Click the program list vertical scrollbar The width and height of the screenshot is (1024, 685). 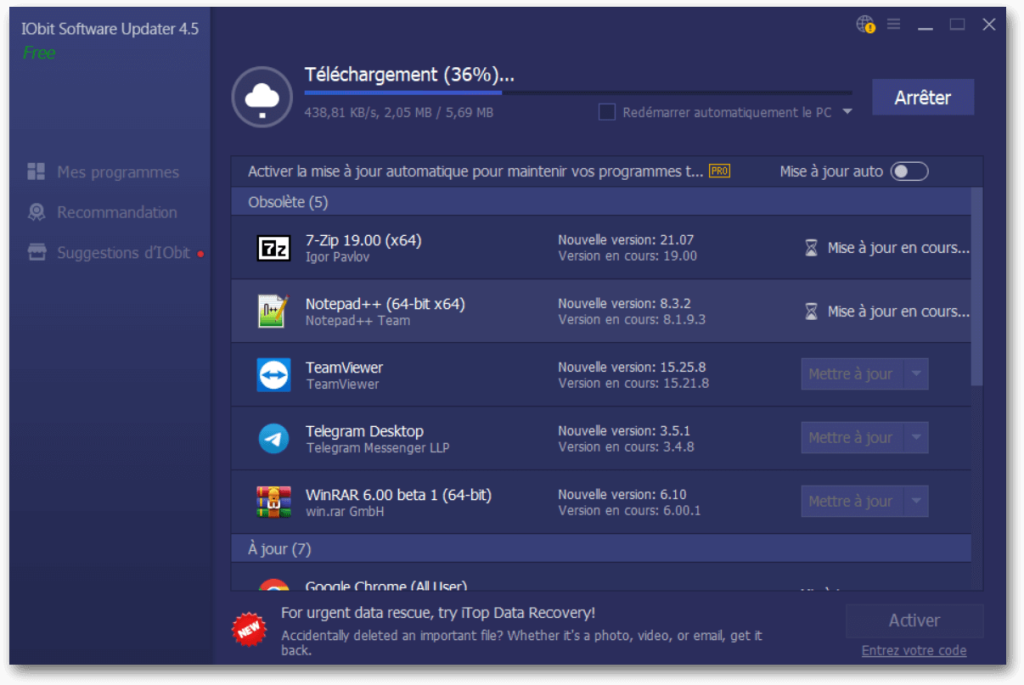coord(976,287)
